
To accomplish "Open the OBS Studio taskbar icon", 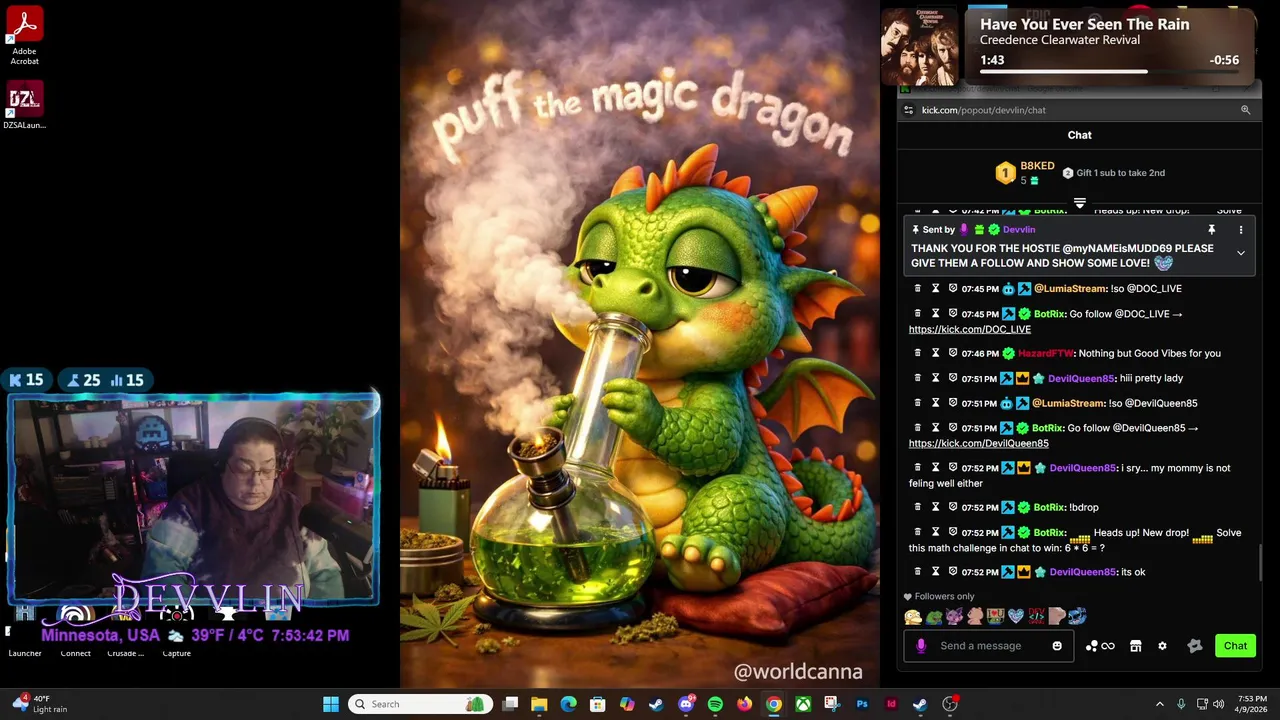I will (x=950, y=704).
